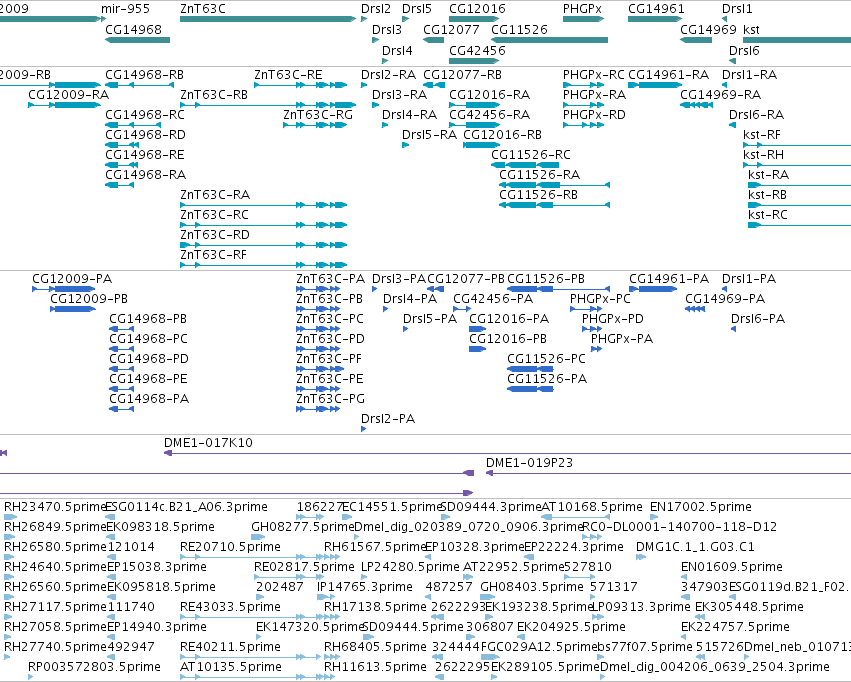
Task: Select transcript Drsl6-RA
Action: [732, 125]
